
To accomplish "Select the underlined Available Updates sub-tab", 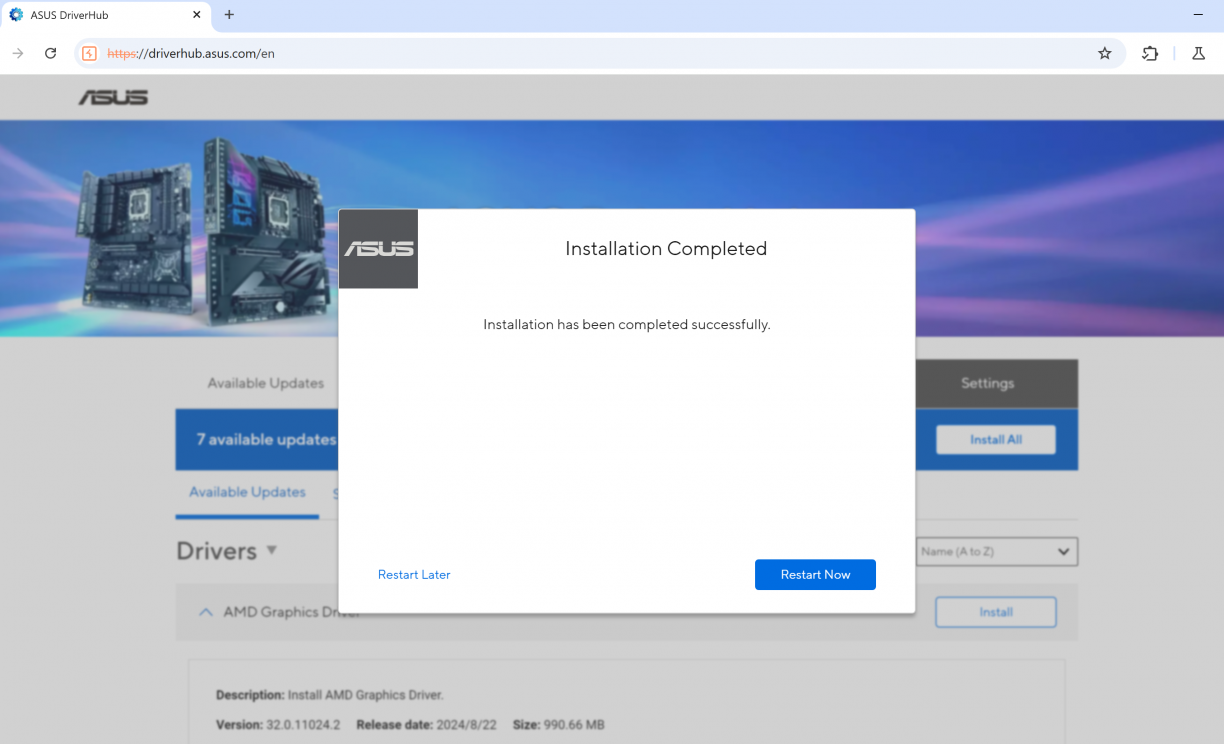I will pyautogui.click(x=247, y=492).
